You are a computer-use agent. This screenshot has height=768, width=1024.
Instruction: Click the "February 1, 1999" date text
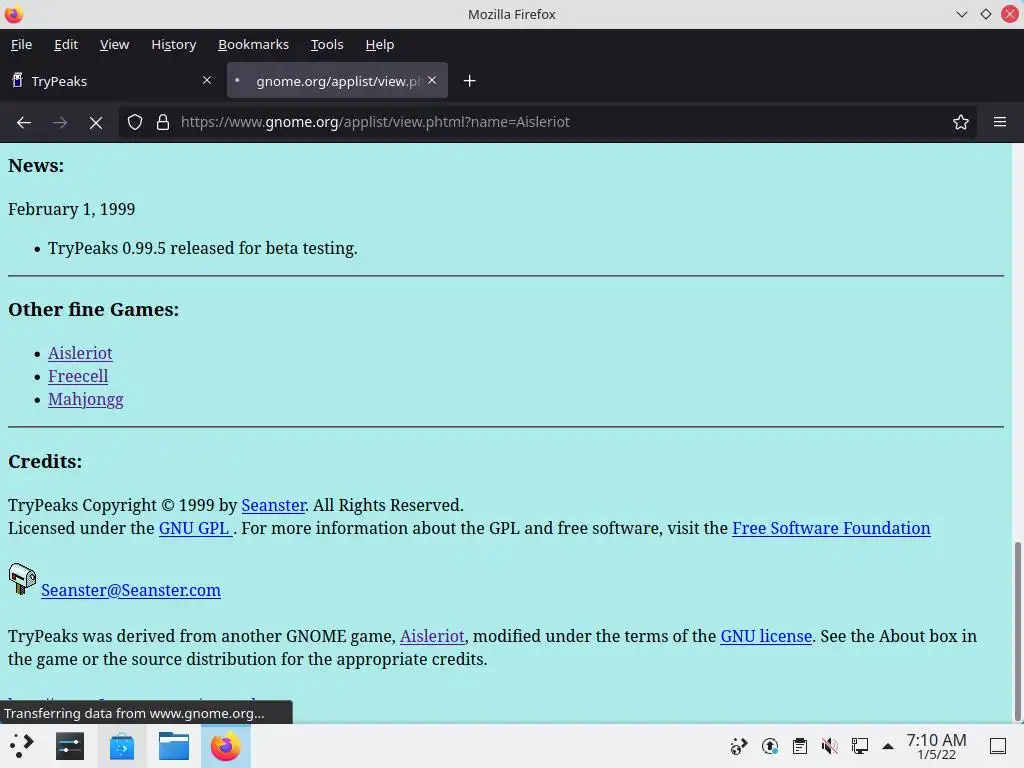tap(72, 210)
